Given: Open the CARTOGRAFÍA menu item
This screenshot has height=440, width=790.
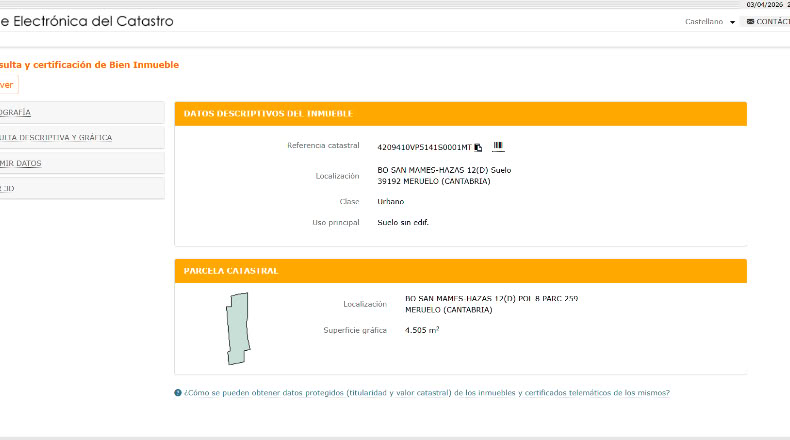Looking at the screenshot, I should tap(82, 112).
